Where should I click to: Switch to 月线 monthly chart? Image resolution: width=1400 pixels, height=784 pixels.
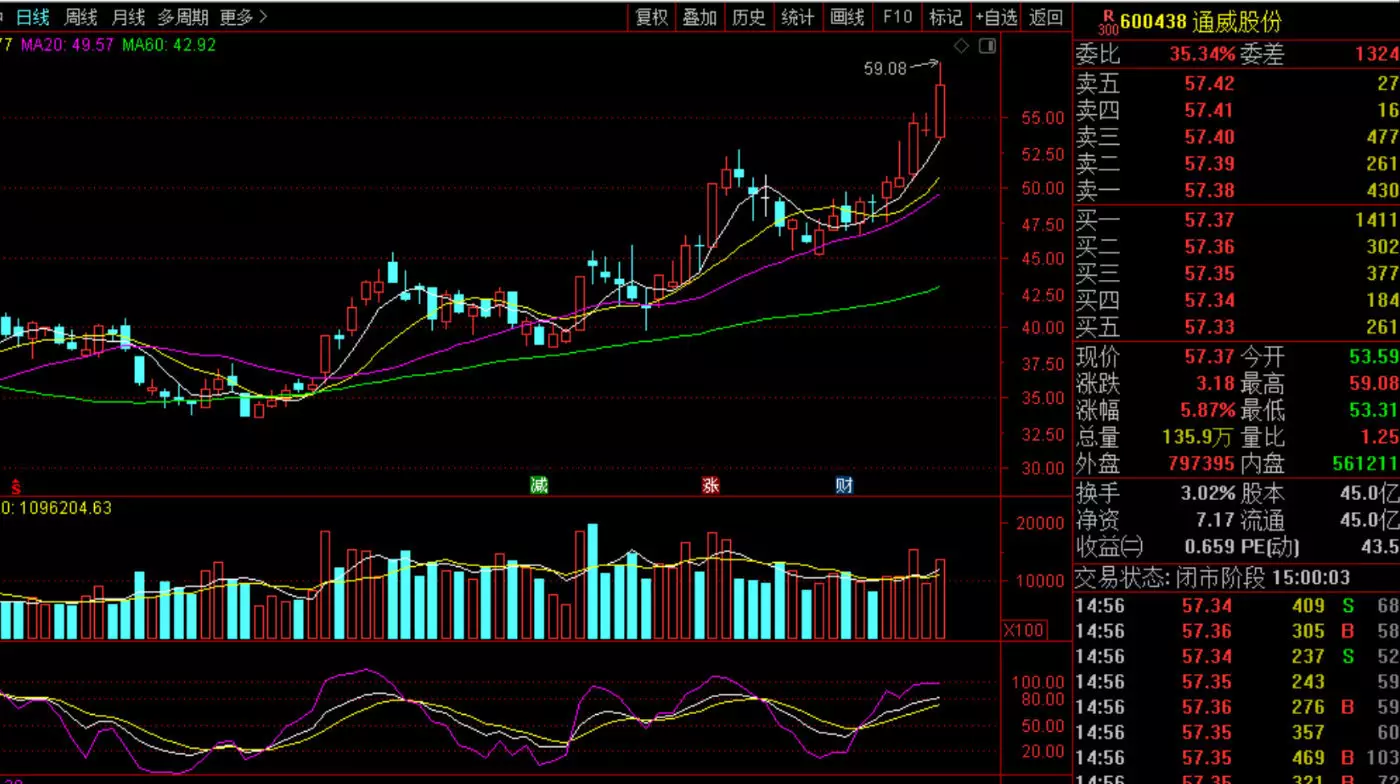coord(128,17)
